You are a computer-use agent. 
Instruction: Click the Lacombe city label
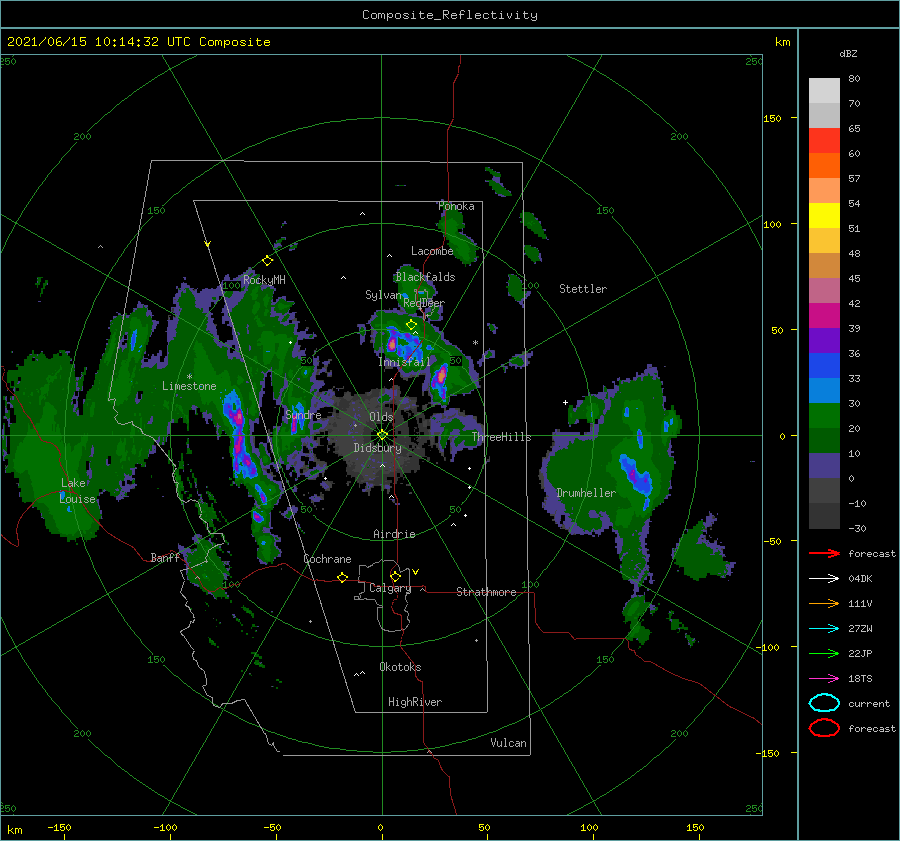click(x=432, y=251)
